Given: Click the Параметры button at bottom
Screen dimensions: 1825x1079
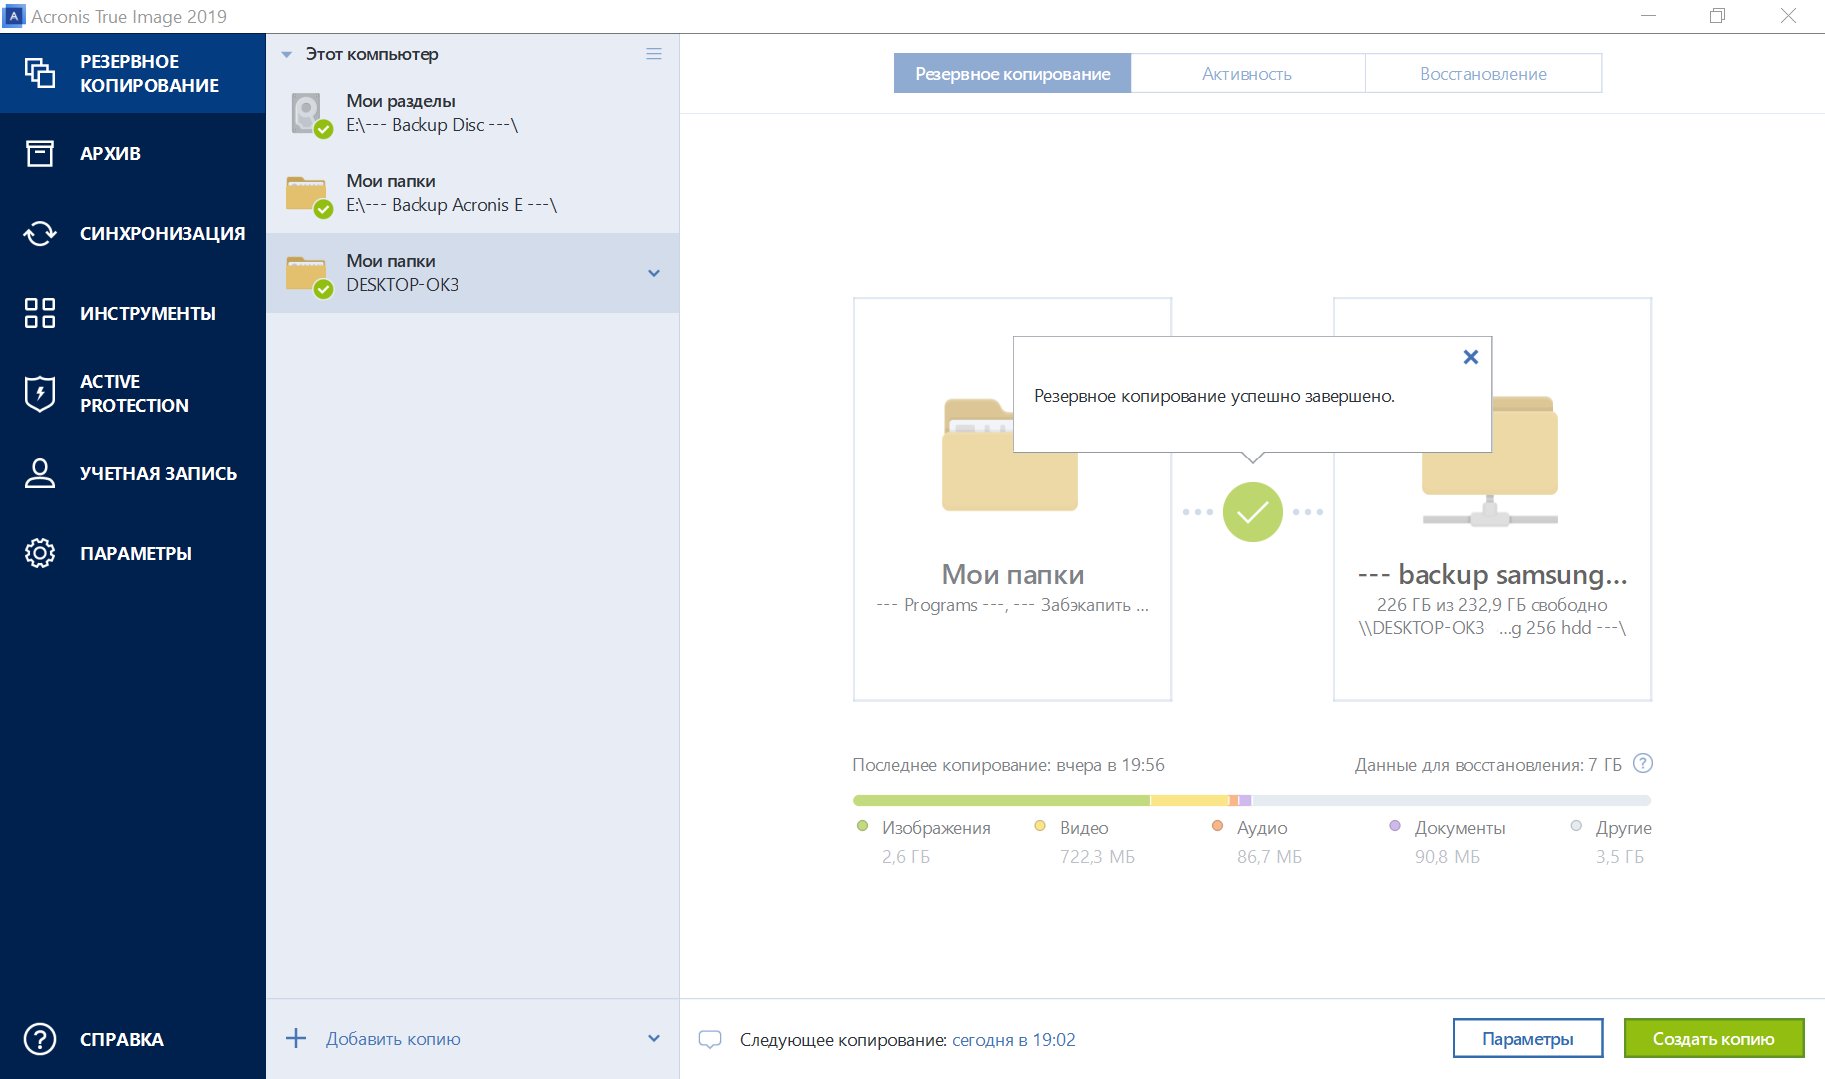Looking at the screenshot, I should click(x=1528, y=1038).
